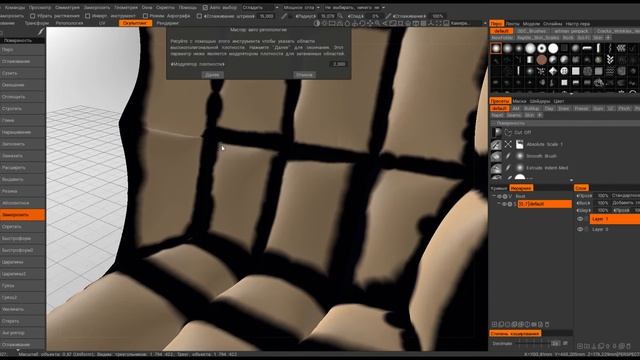Select the Резина sculpt tool
Image resolution: width=640 pixels, height=360 pixels.
pyautogui.click(x=22, y=191)
